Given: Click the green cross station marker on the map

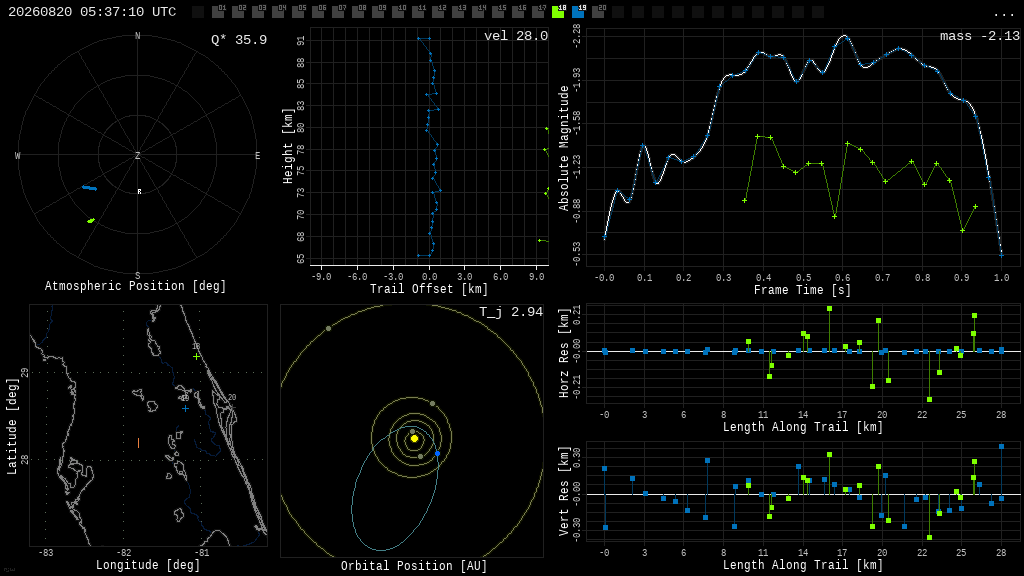Looking at the screenshot, I should tap(197, 357).
